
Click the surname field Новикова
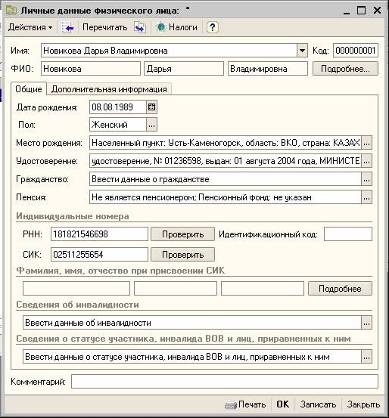tap(91, 69)
